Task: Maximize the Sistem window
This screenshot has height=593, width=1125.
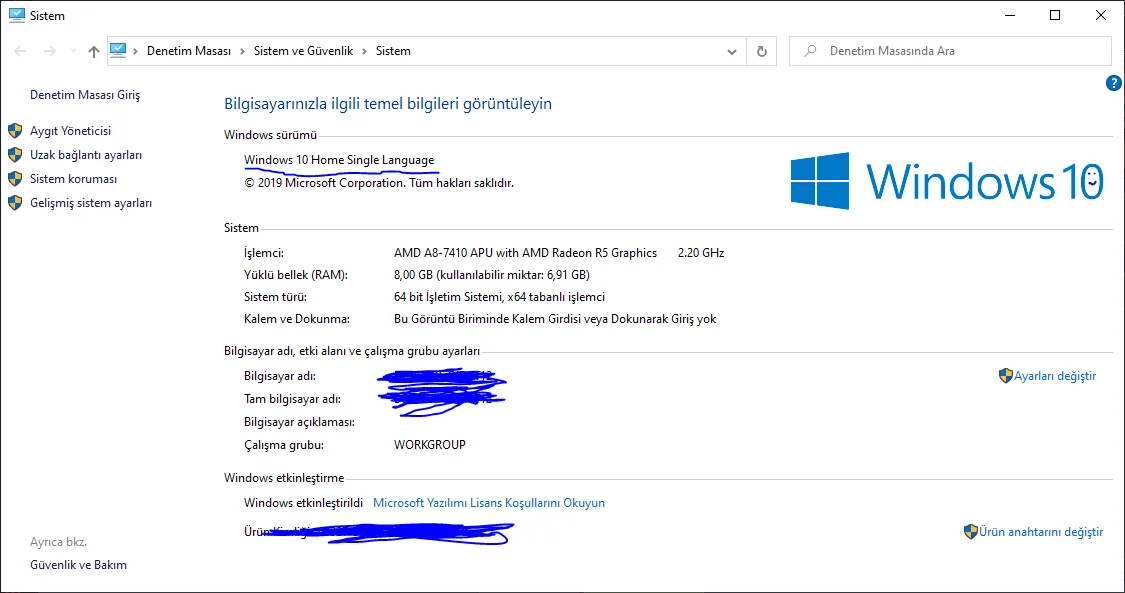Action: click(1055, 15)
